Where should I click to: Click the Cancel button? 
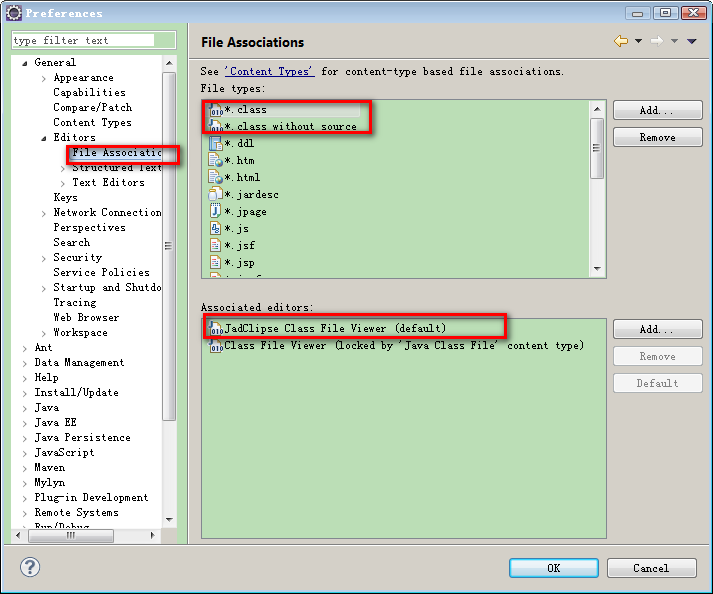click(651, 568)
